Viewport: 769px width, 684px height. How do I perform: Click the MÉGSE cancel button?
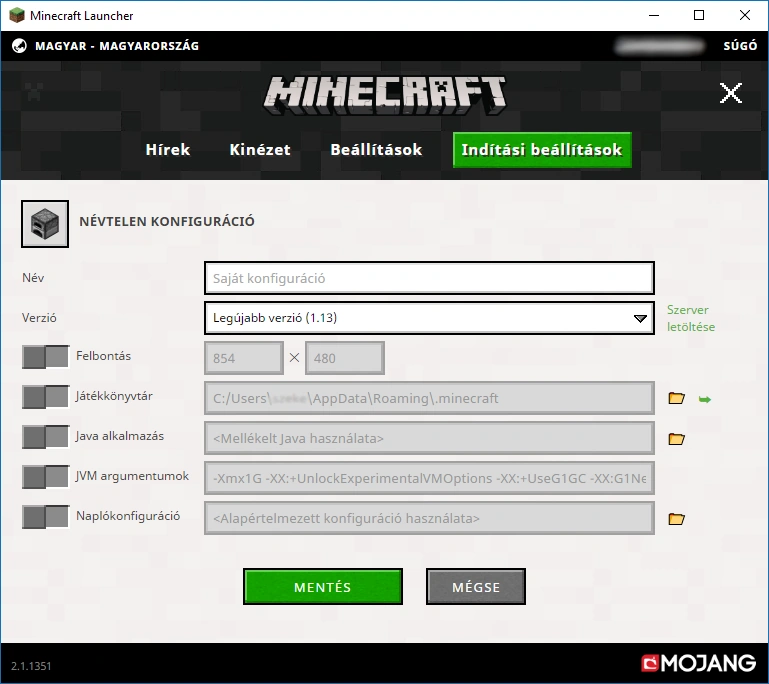(x=476, y=587)
